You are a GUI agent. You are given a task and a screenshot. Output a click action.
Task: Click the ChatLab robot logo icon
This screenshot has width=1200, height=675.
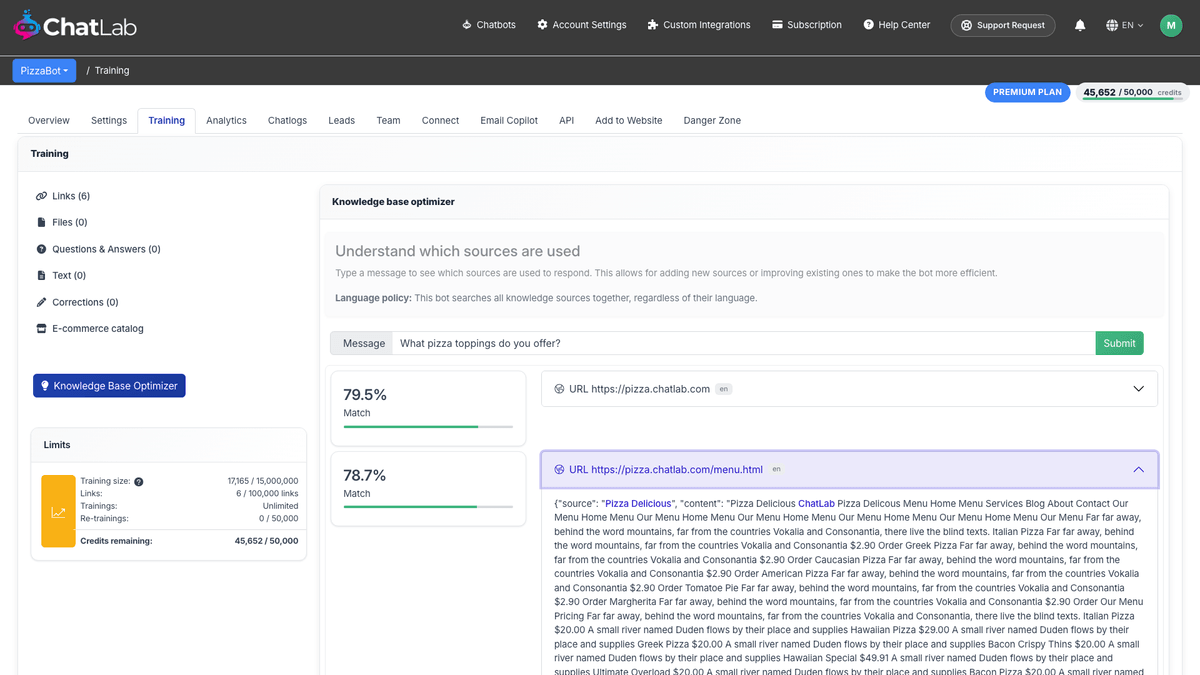27,25
